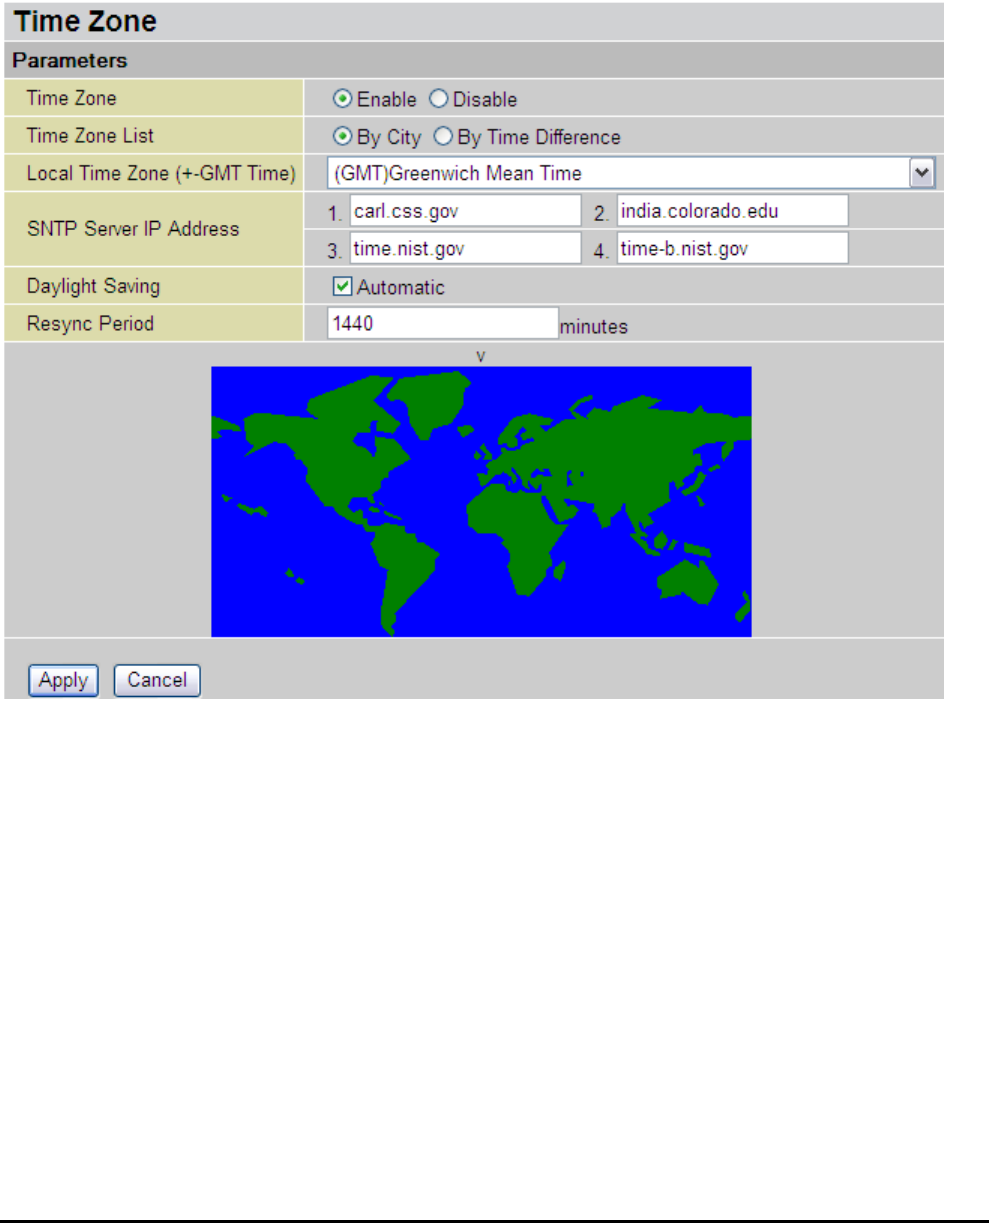Click SNTP server field containing india.colorado.edu
The image size is (989, 1223).
pyautogui.click(x=732, y=211)
